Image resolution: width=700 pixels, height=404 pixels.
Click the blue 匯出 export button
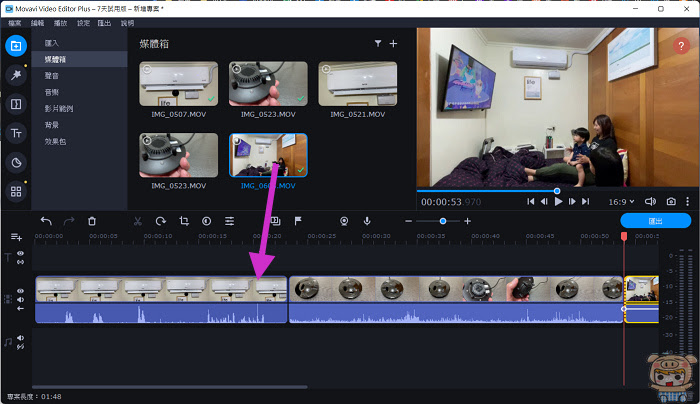[x=655, y=221]
